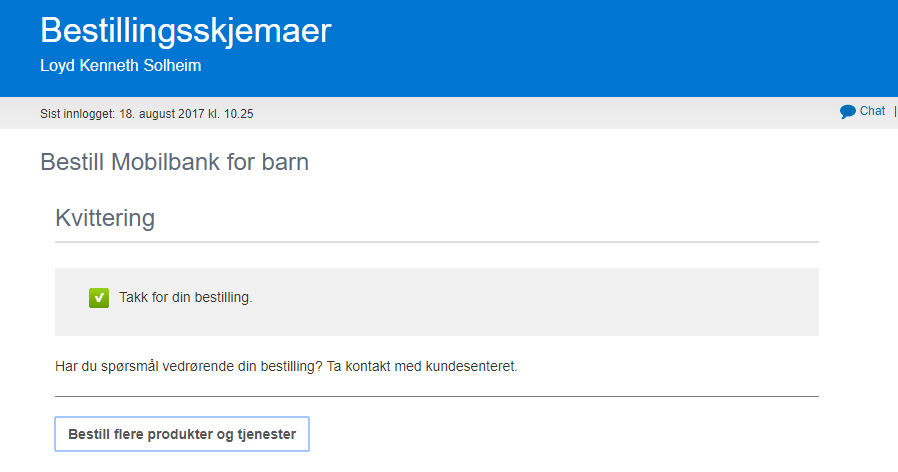
Task: Click the green checkmark confirmation icon
Action: [x=99, y=298]
